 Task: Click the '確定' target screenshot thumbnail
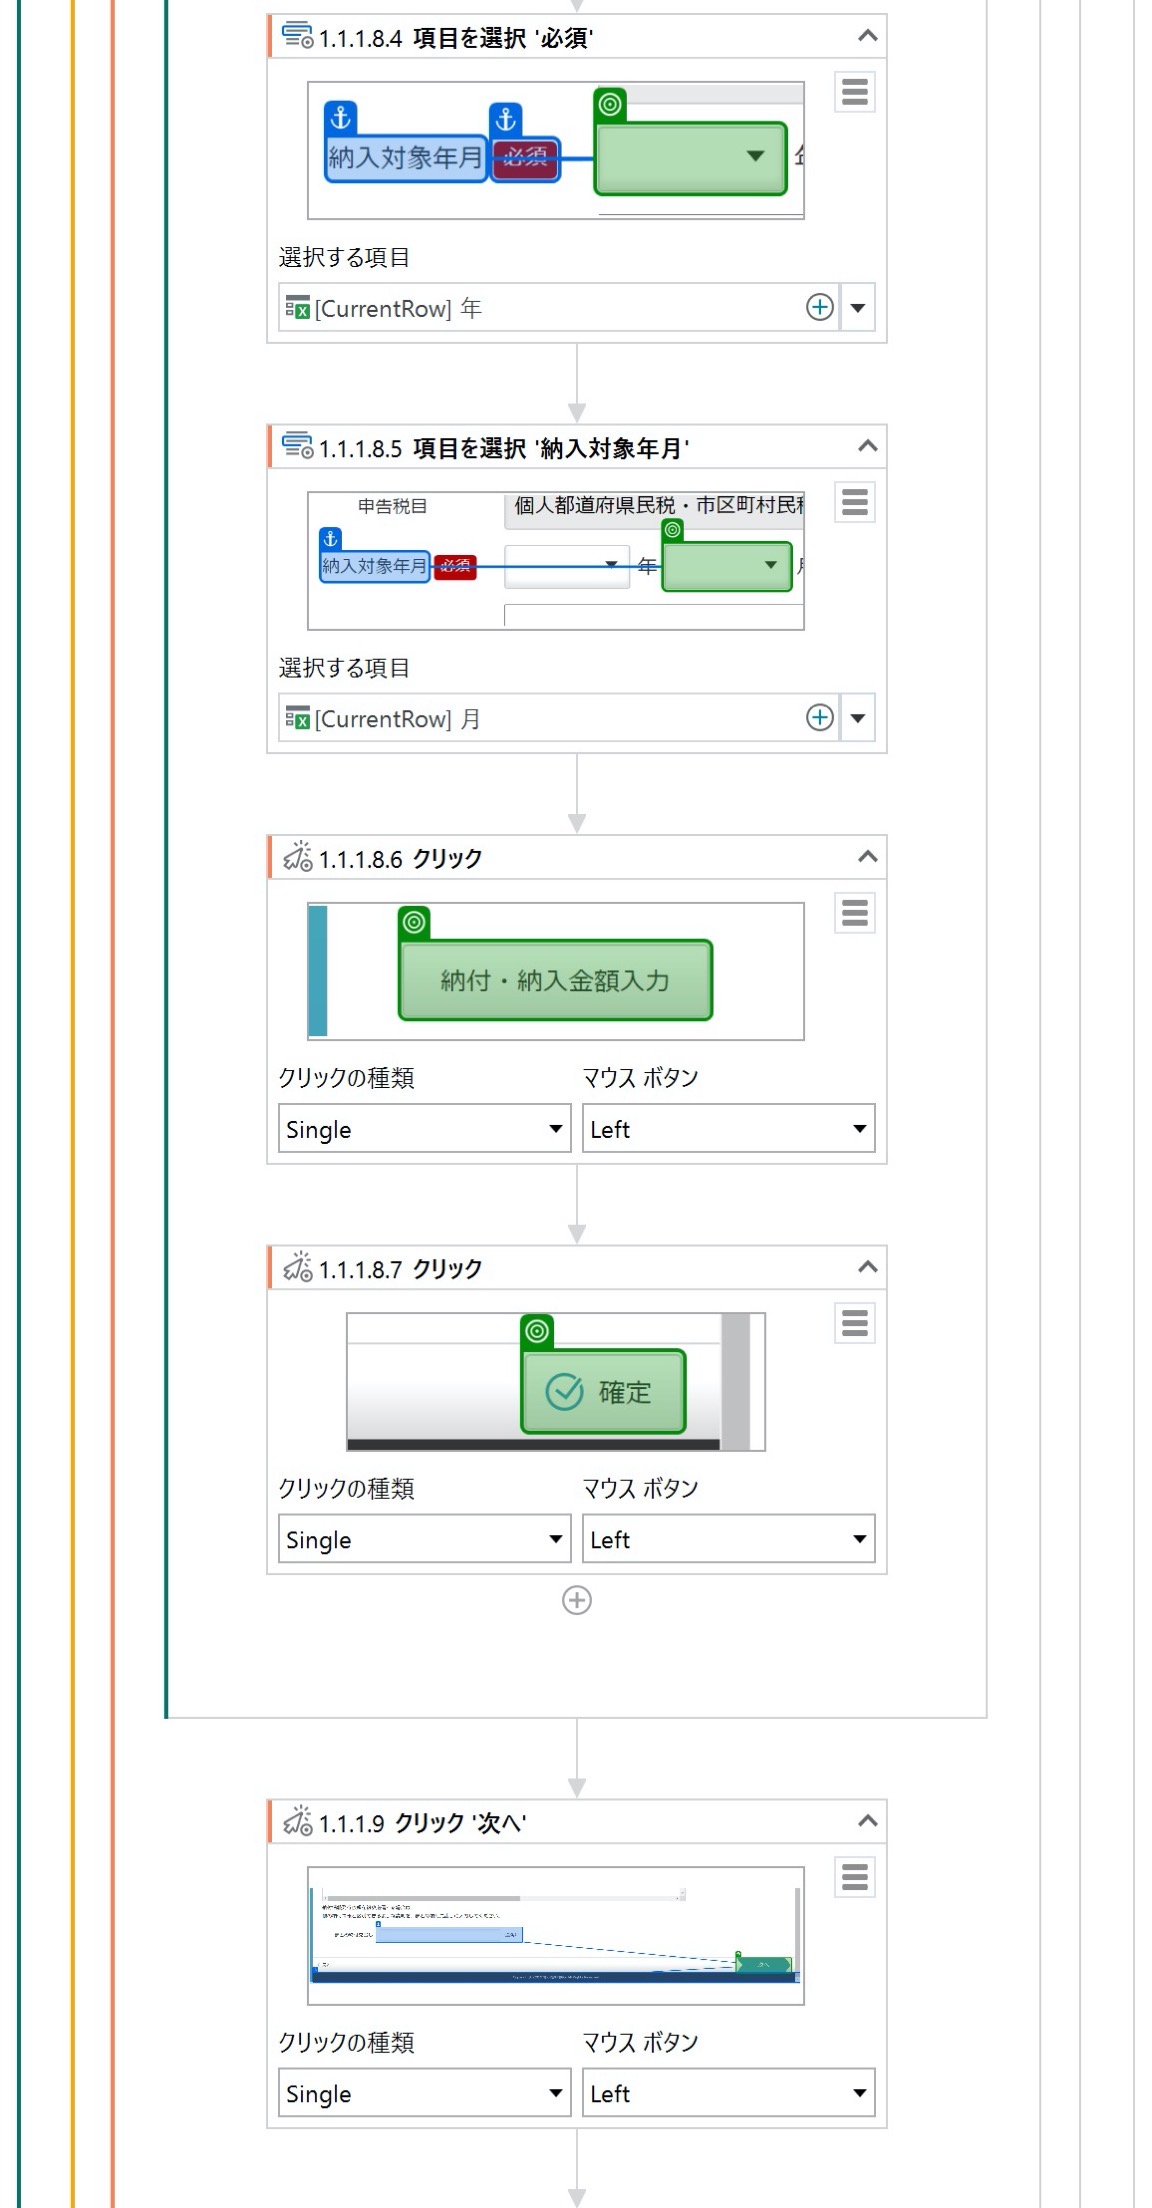tap(556, 1381)
